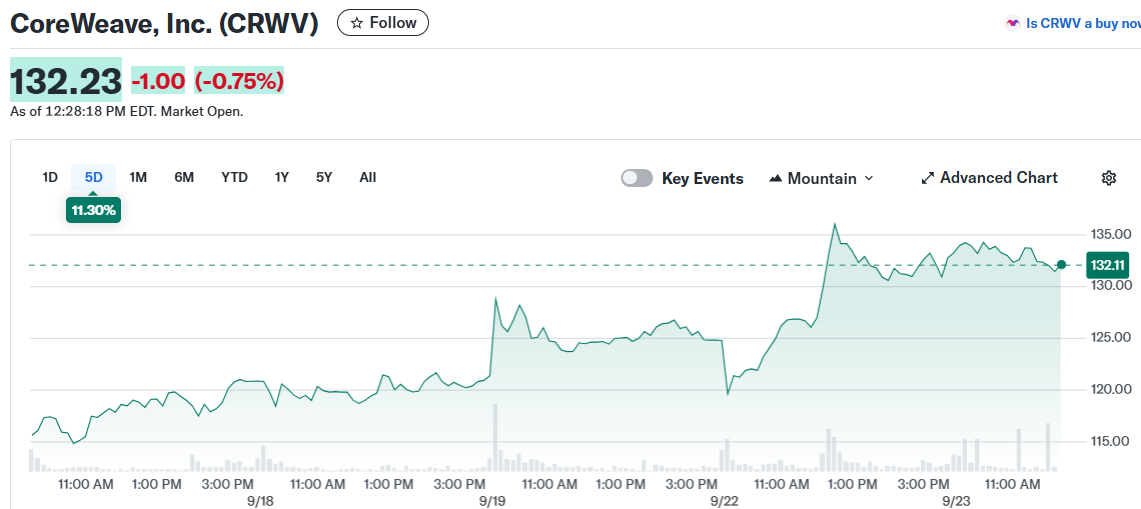The height and width of the screenshot is (509, 1141).
Task: Toggle the Key Events switch
Action: pos(637,178)
